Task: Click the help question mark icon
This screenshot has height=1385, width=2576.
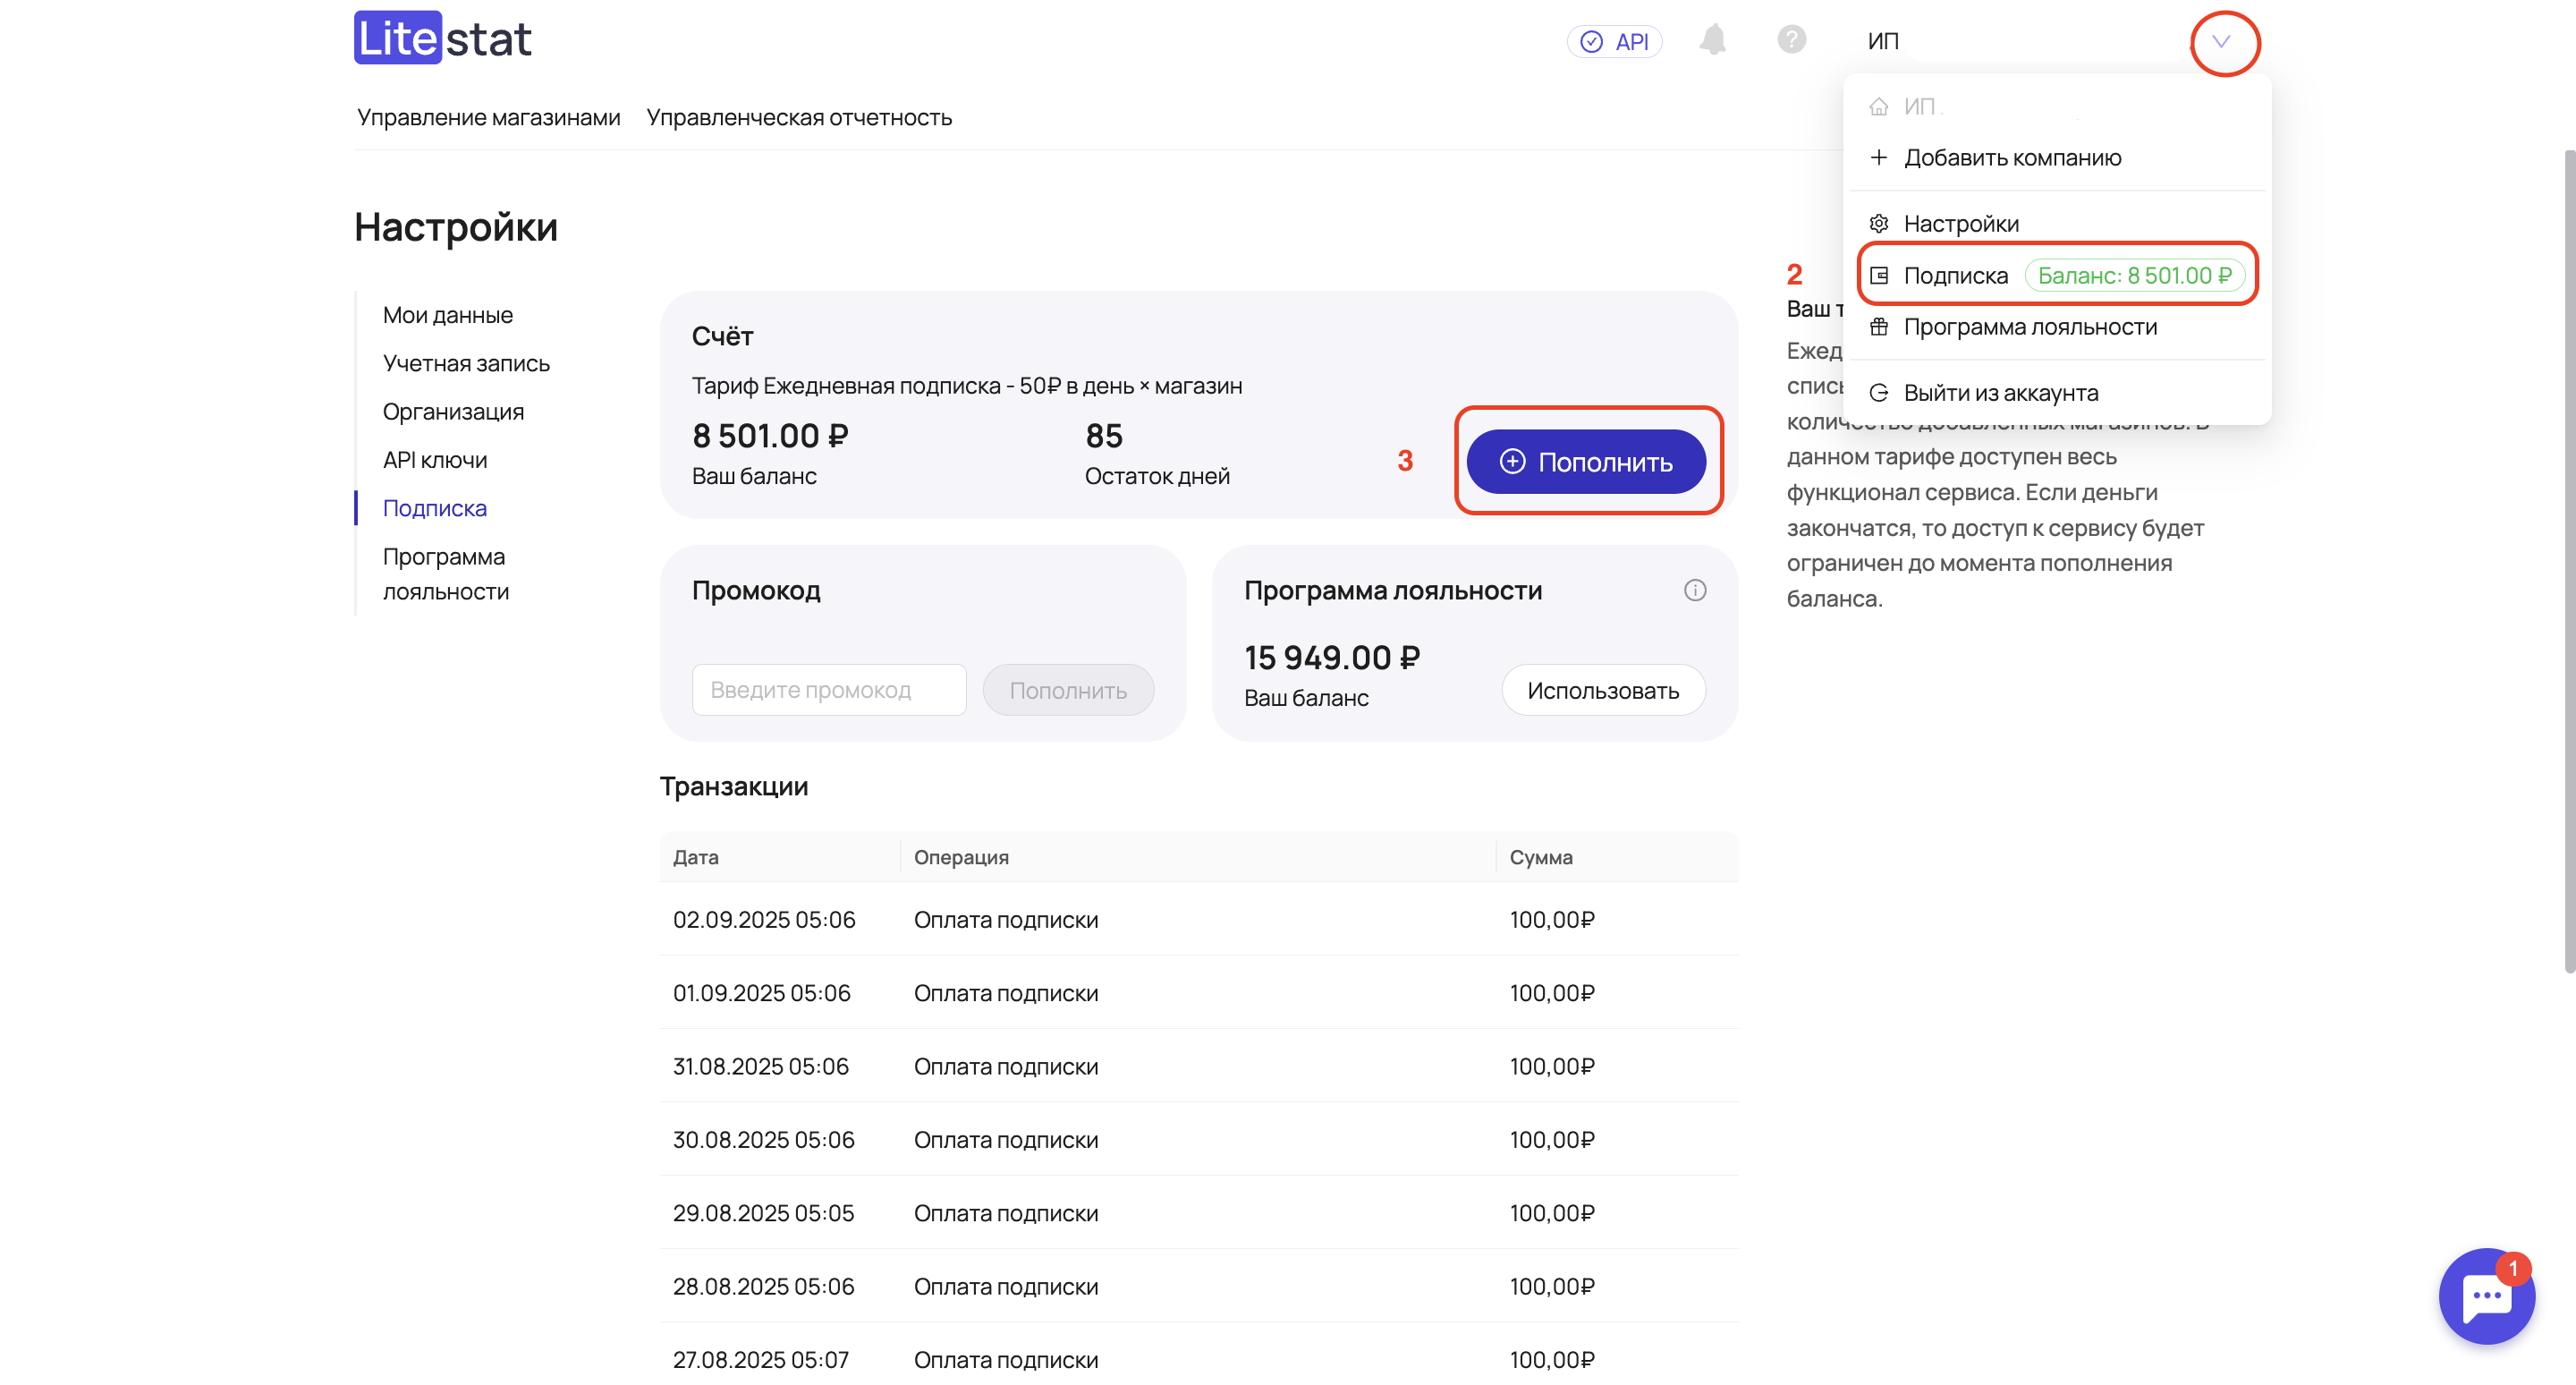Action: pos(1791,40)
